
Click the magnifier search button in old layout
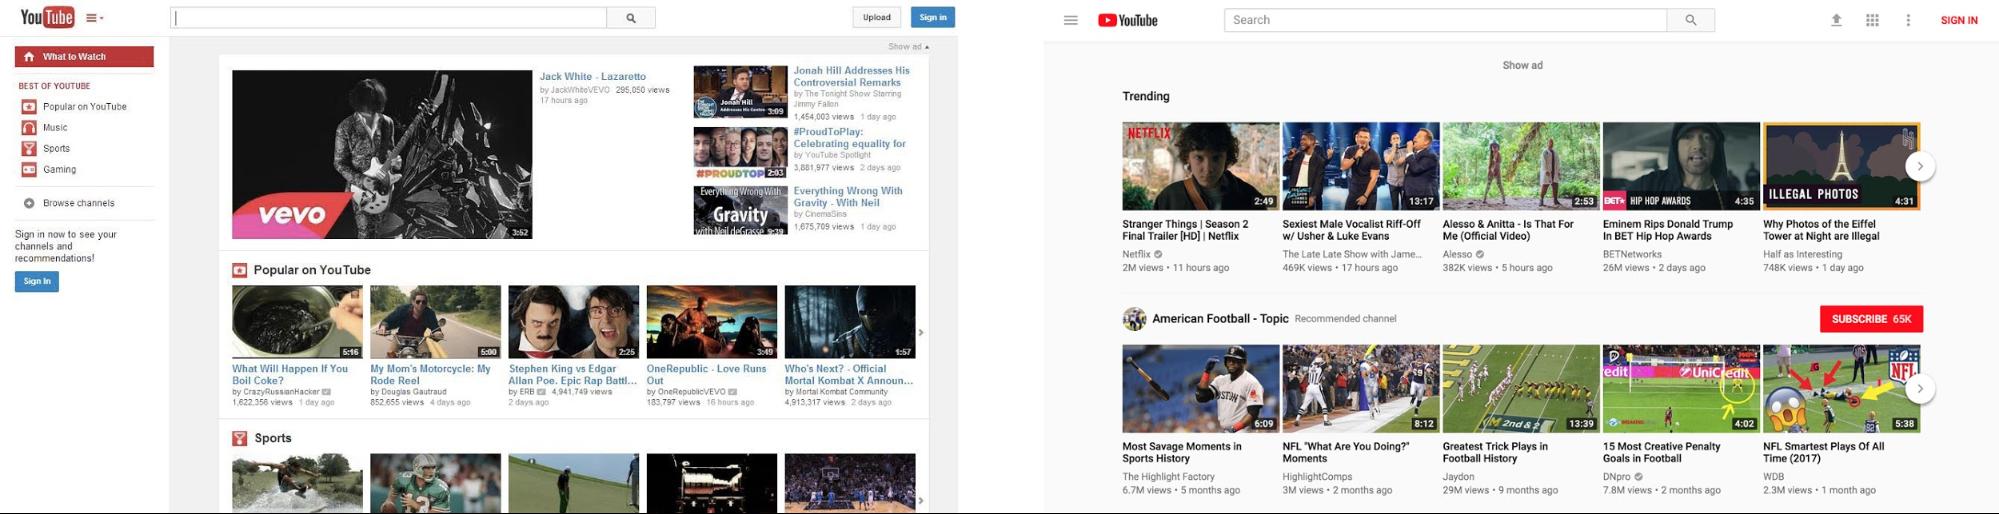click(631, 17)
